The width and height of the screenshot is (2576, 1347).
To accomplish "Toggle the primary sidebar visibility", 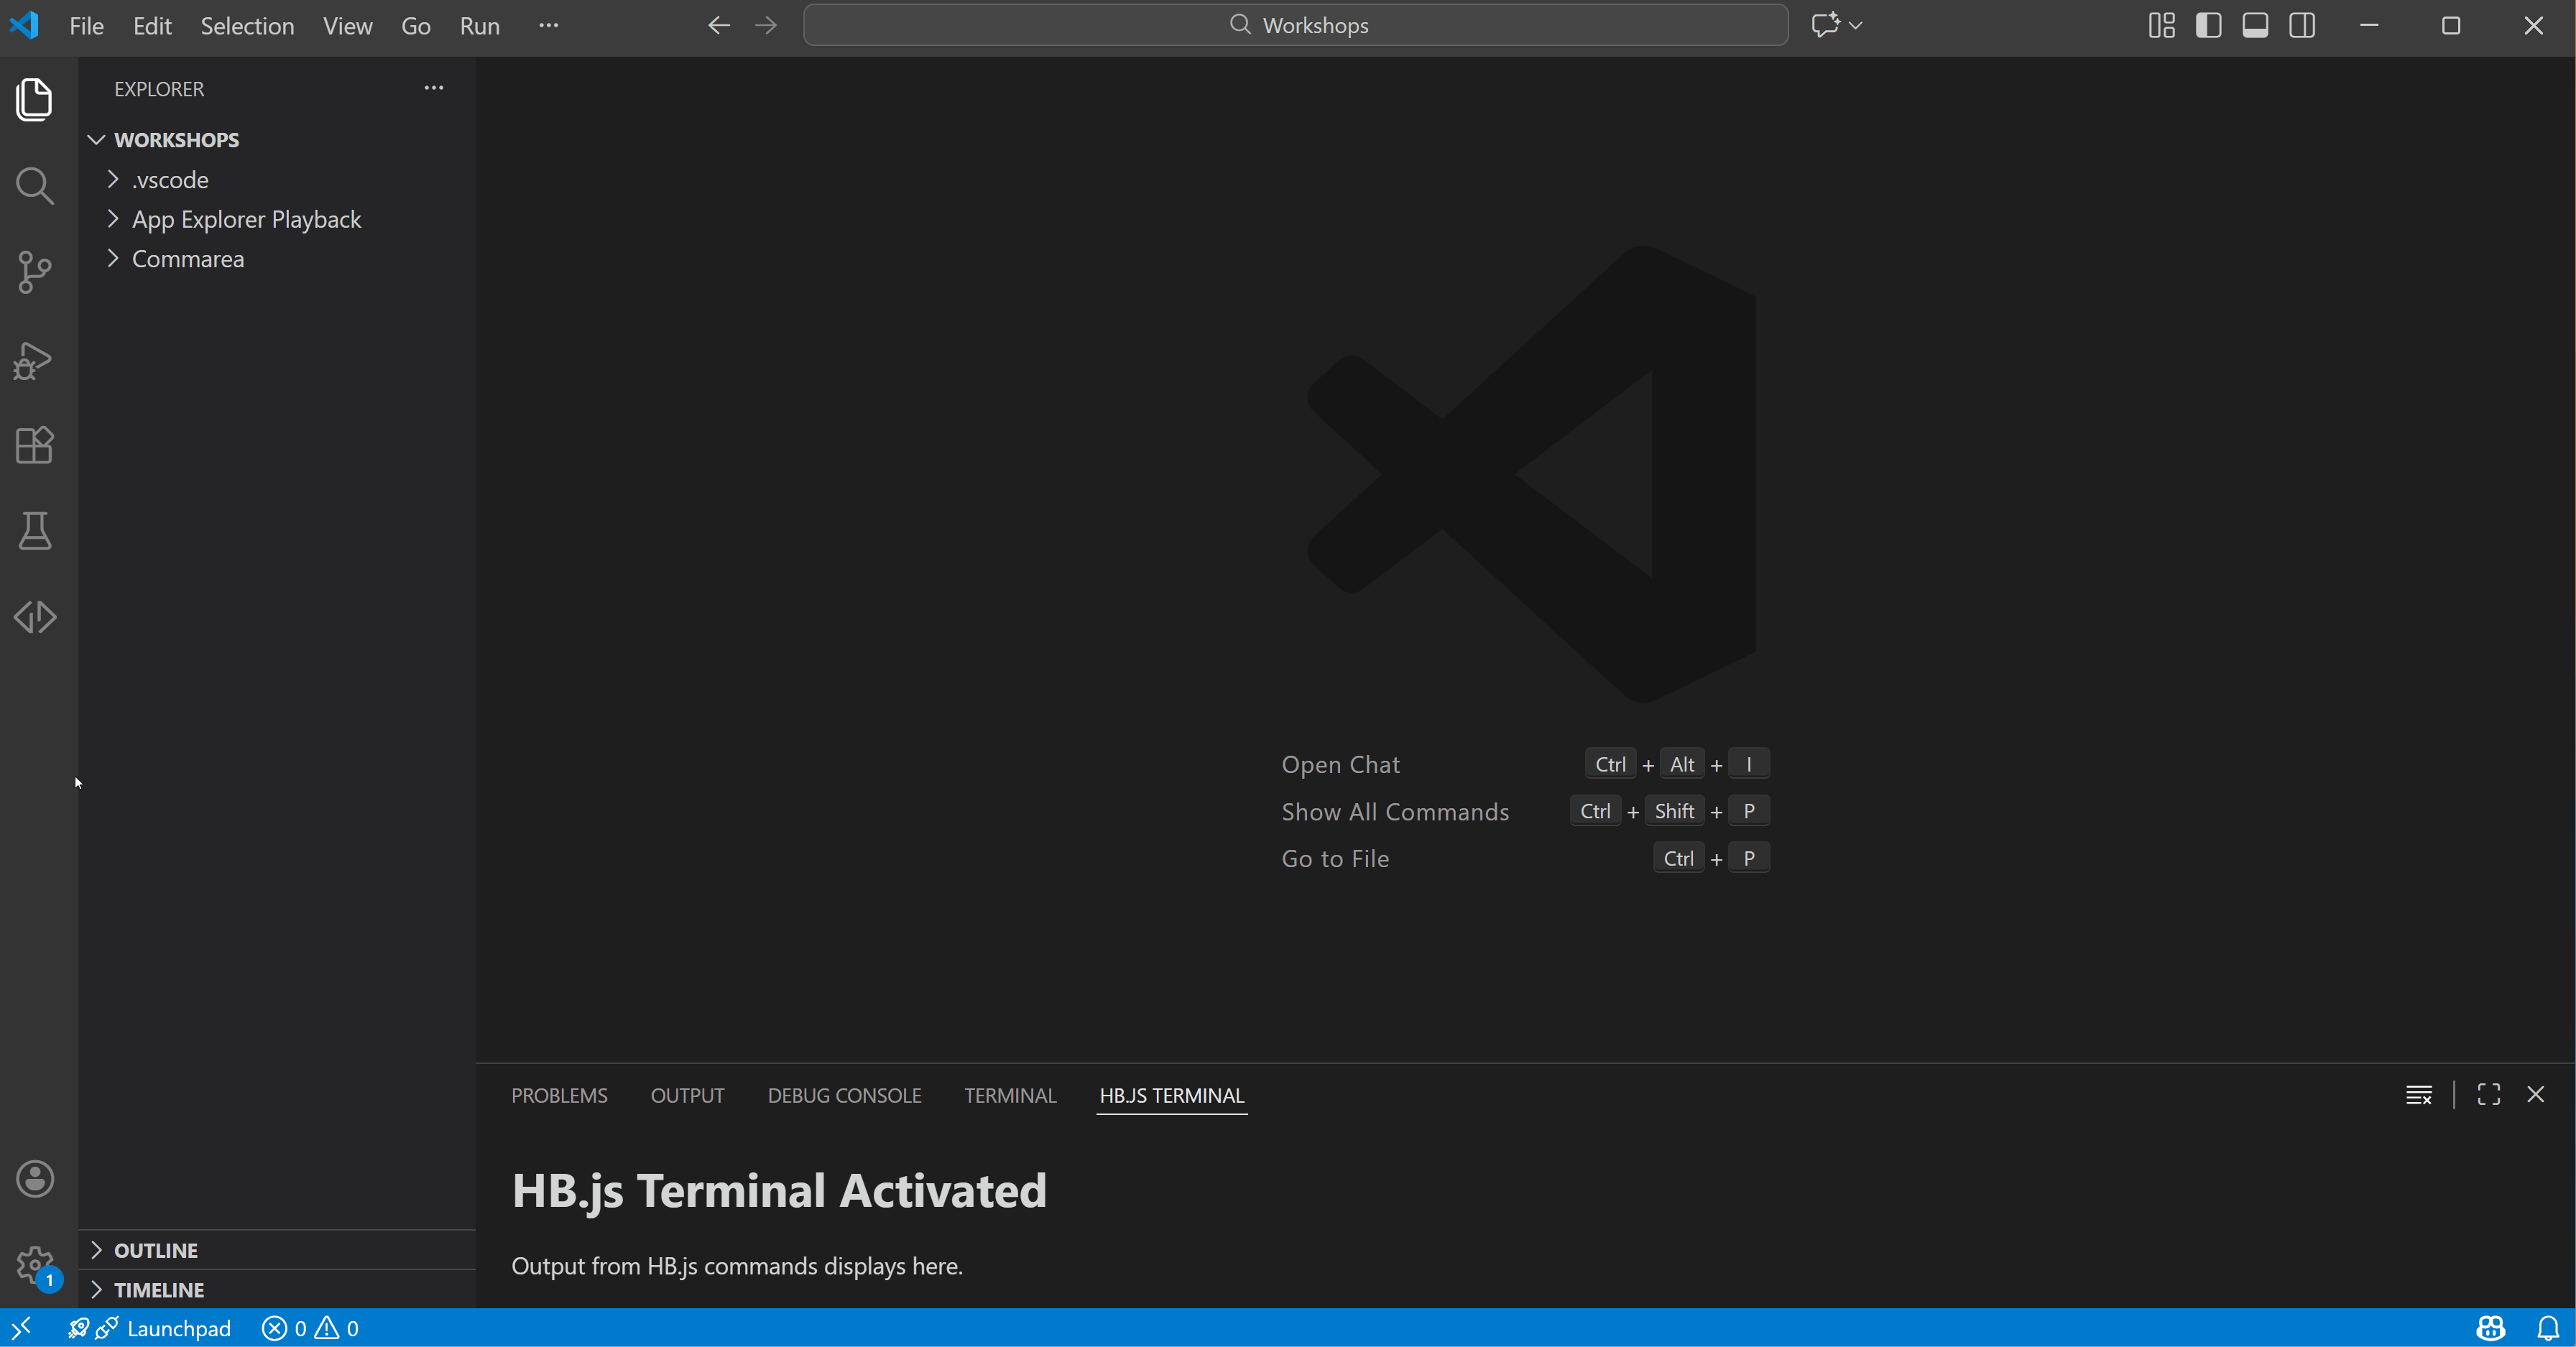I will click(2209, 25).
